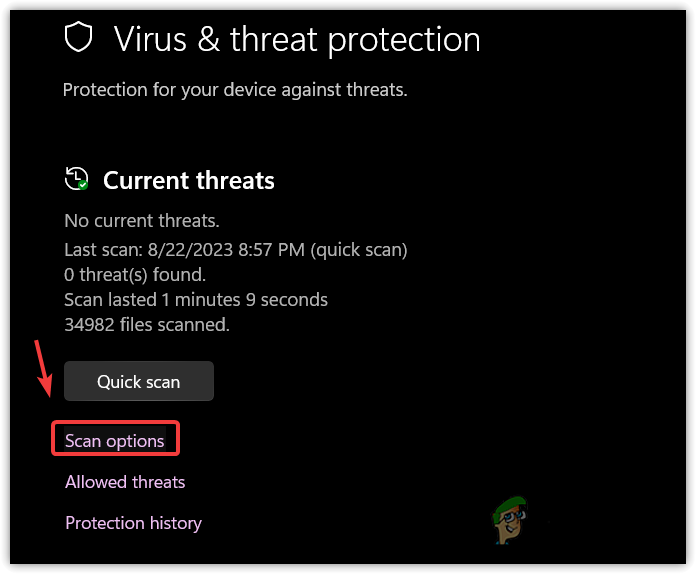
Task: Open Scan options
Action: coord(115,440)
